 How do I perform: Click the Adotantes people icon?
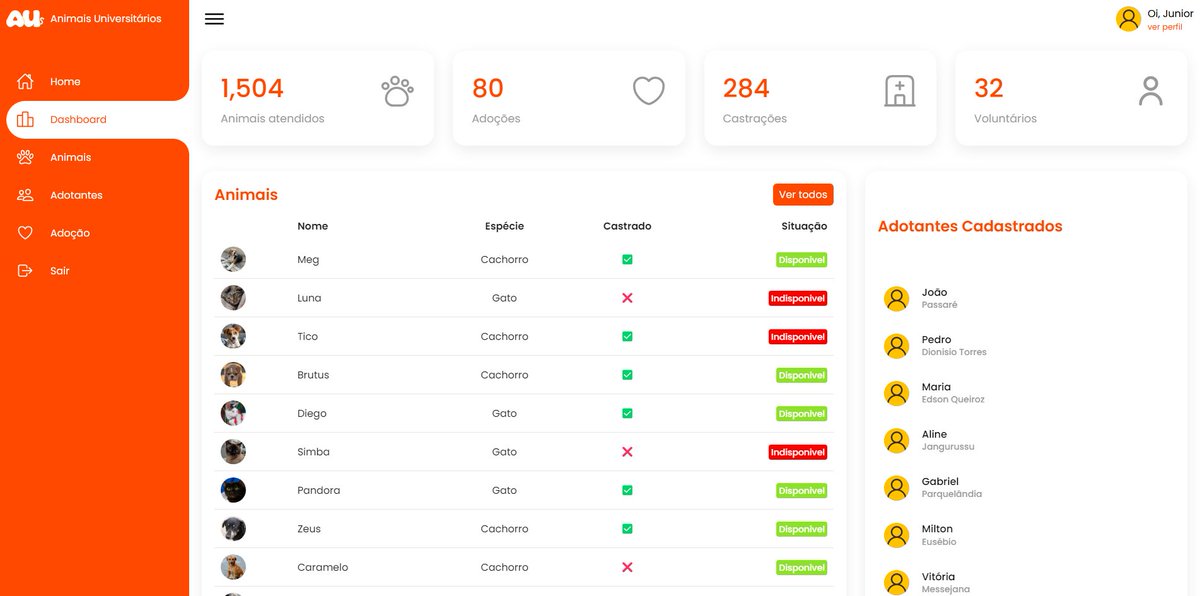click(25, 194)
